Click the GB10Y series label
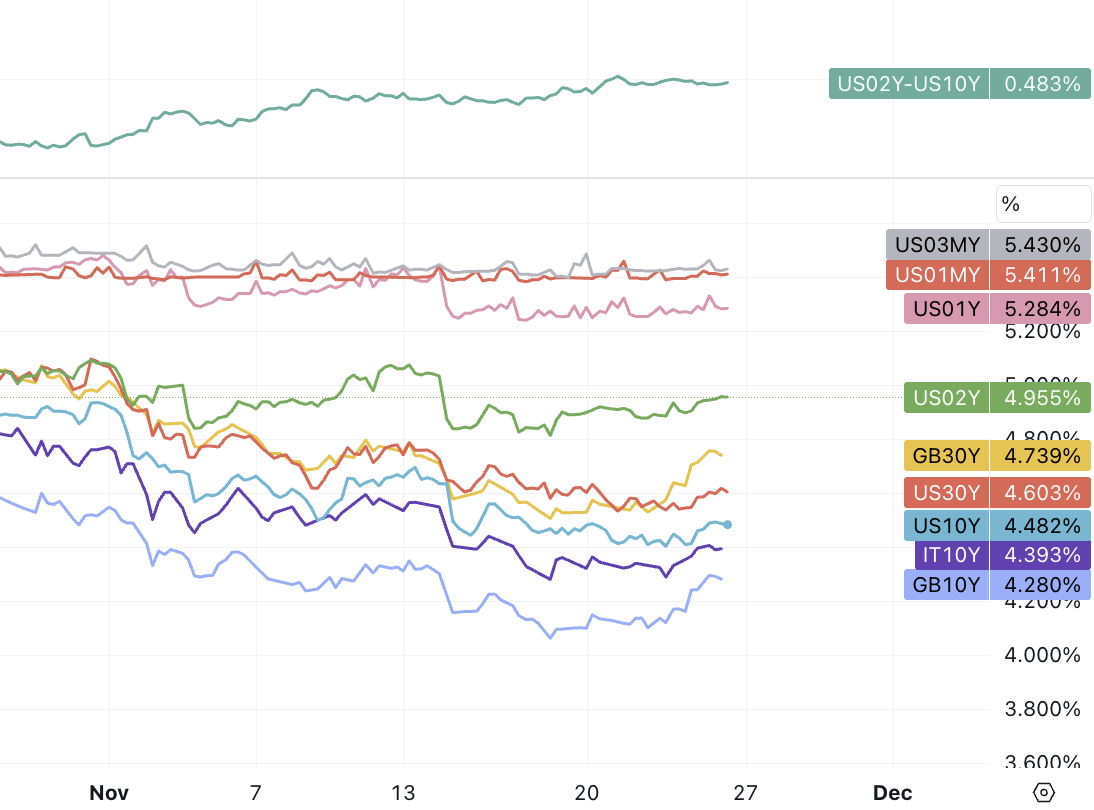Viewport: 1094px width, 810px height. tap(946, 585)
